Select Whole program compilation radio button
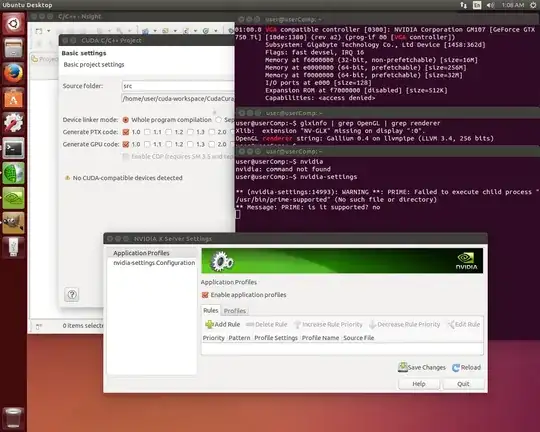Image resolution: width=540 pixels, height=432 pixels. [x=126, y=120]
